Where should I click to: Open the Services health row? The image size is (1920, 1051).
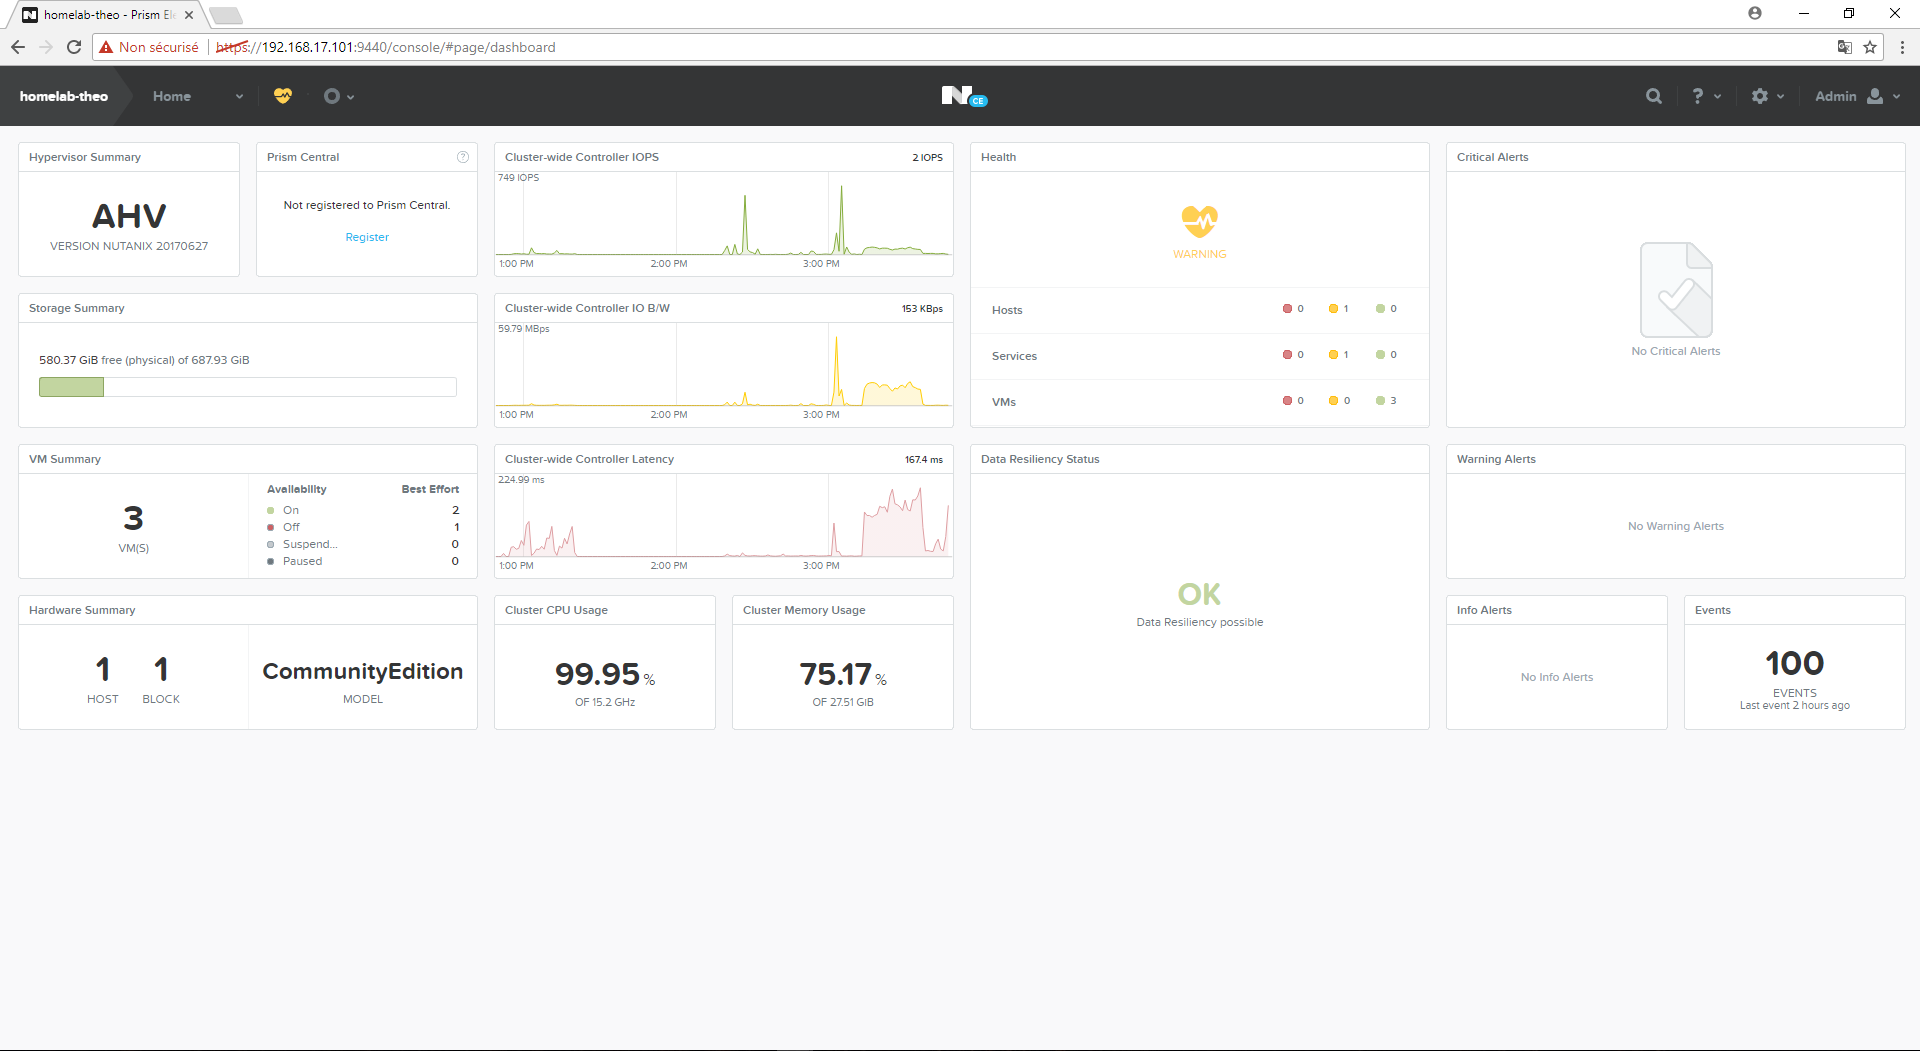tap(1199, 356)
